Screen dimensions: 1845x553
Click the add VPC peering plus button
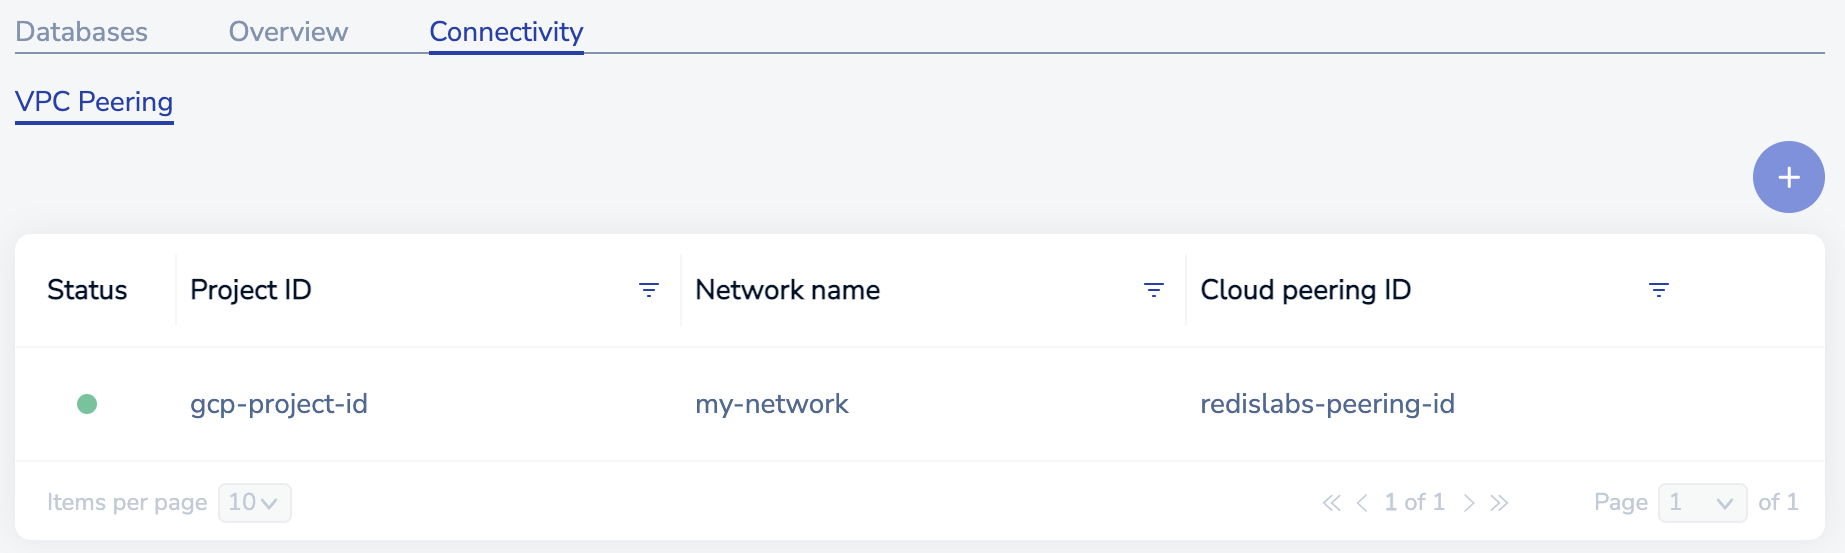[1788, 177]
